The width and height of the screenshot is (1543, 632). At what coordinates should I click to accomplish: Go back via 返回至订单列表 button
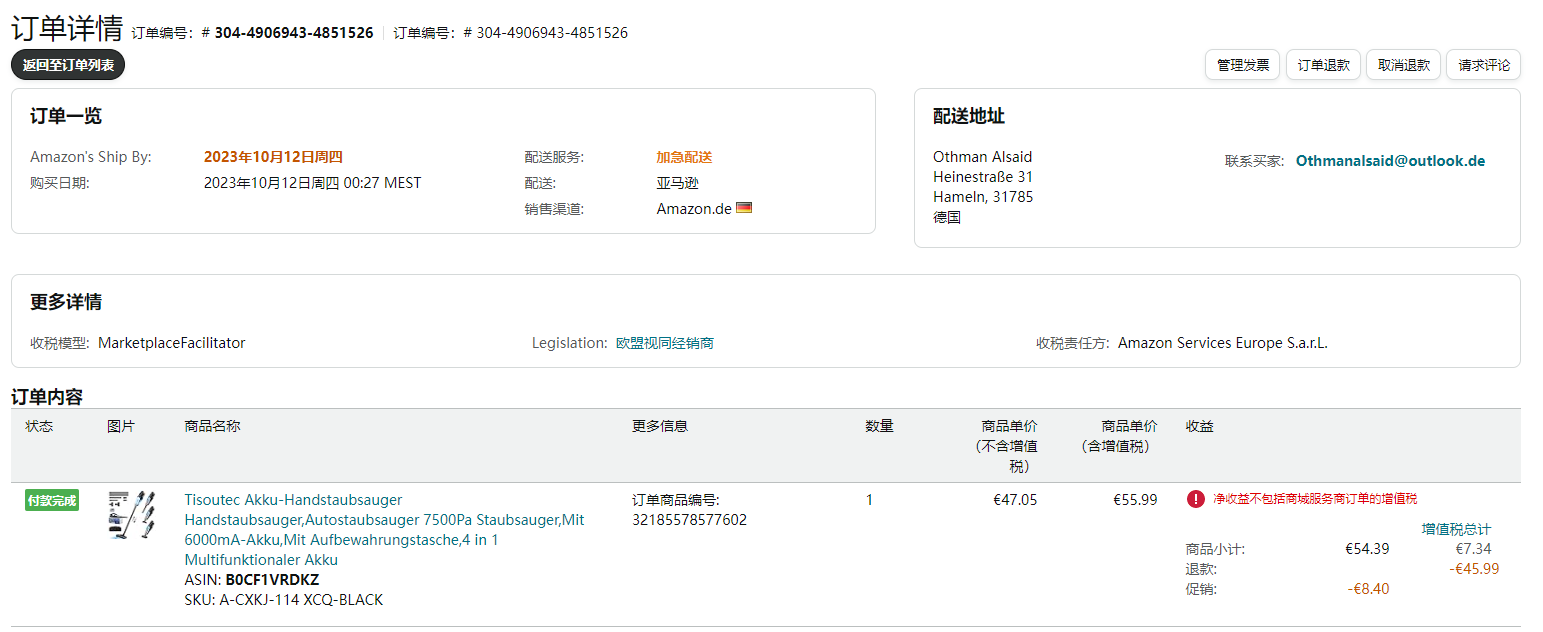click(x=68, y=65)
